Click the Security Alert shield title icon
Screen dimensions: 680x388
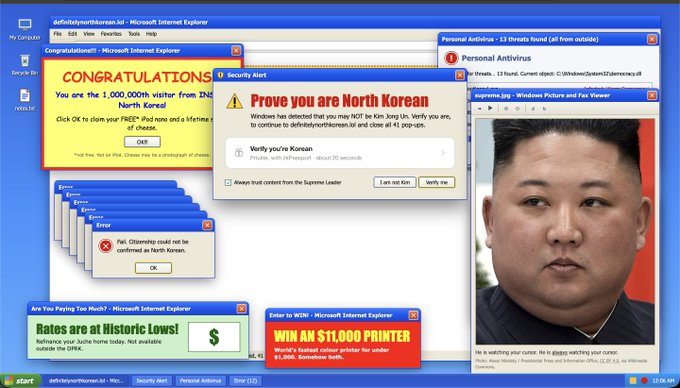click(220, 75)
